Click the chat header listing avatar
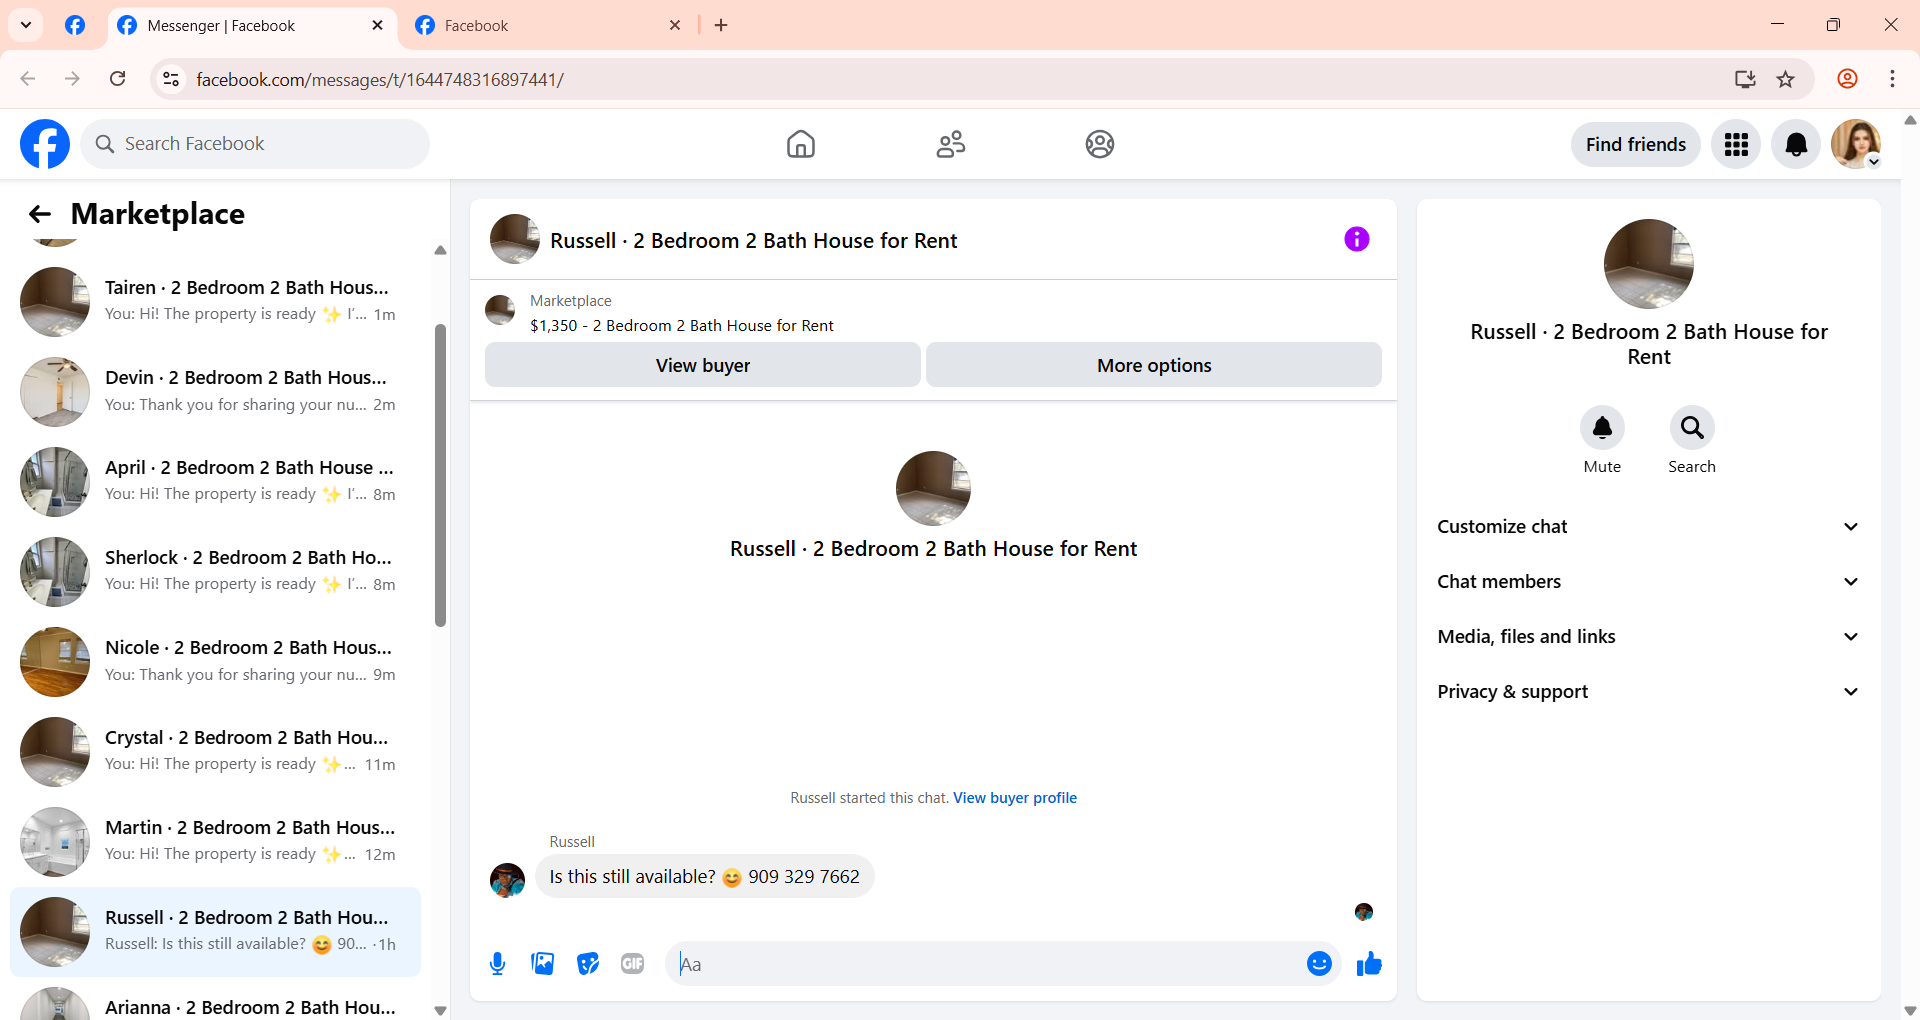The height and width of the screenshot is (1020, 1920). (514, 239)
